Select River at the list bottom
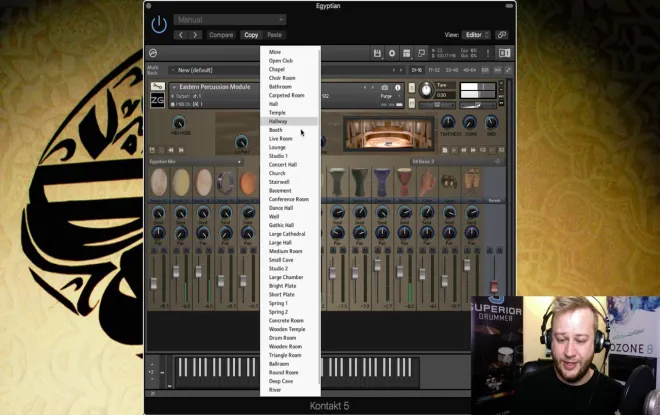This screenshot has height=415, width=660. (275, 390)
